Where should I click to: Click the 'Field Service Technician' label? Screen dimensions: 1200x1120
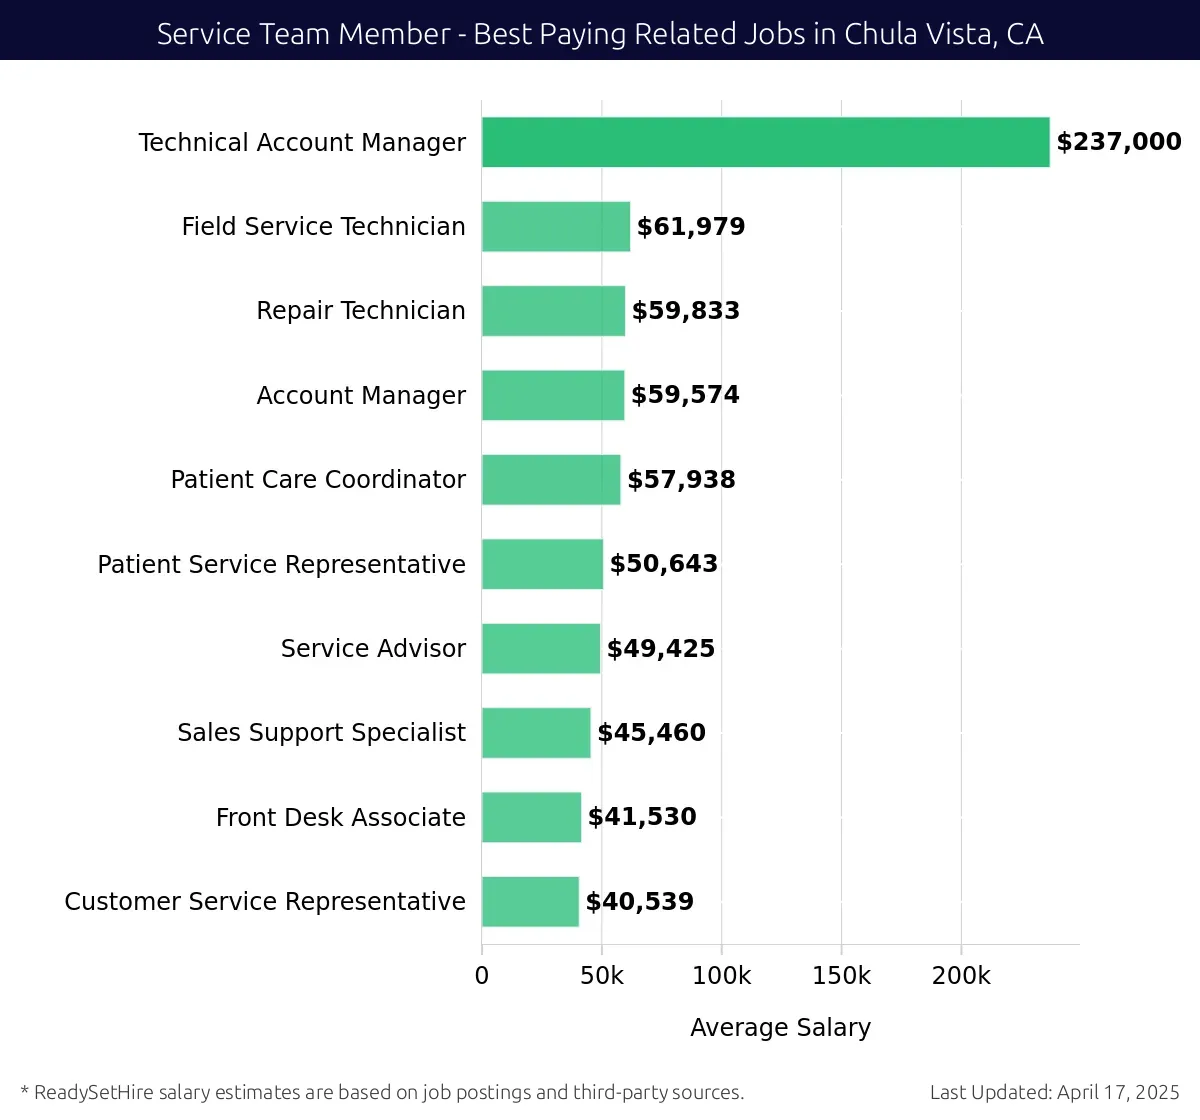point(324,227)
